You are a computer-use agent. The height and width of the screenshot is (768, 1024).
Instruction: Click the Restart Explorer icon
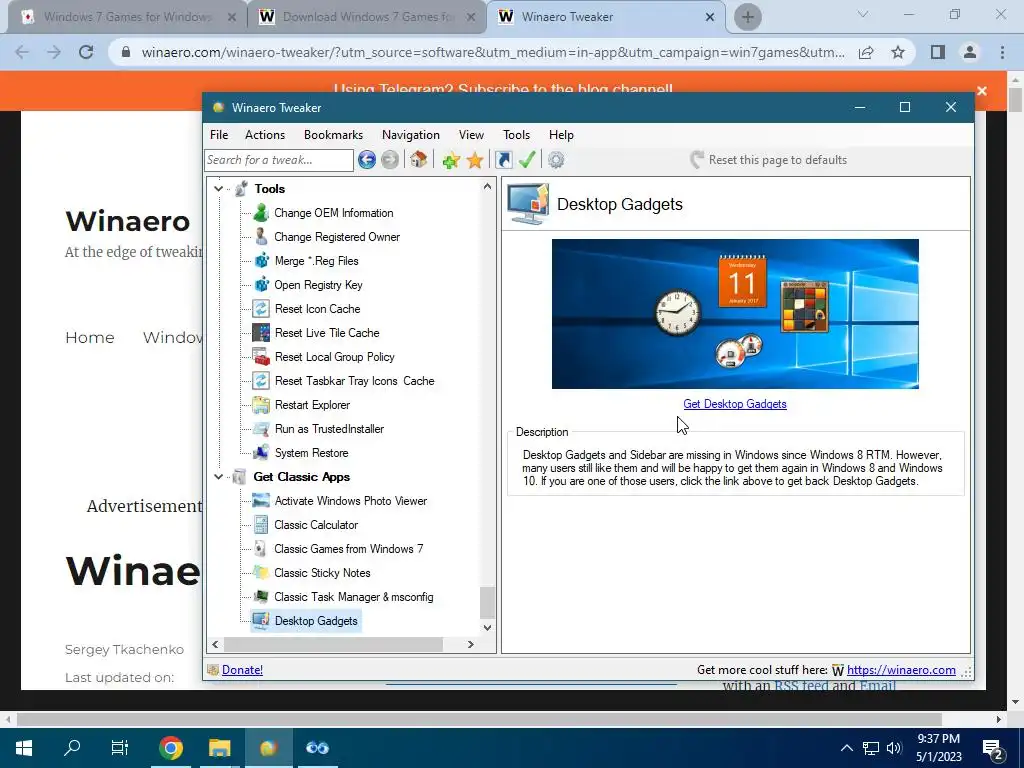[261, 405]
